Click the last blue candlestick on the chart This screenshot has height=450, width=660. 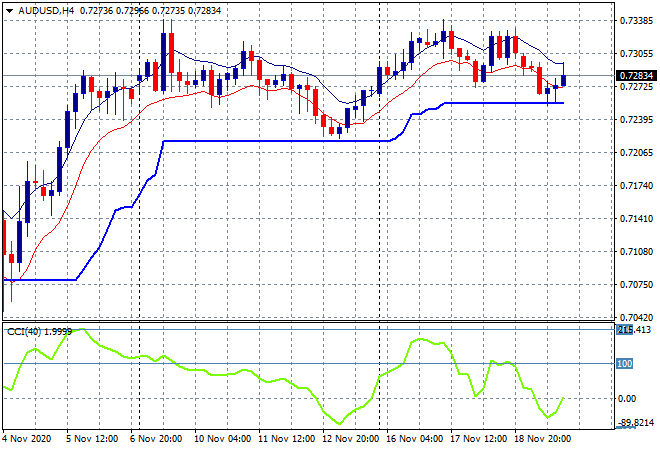(564, 80)
